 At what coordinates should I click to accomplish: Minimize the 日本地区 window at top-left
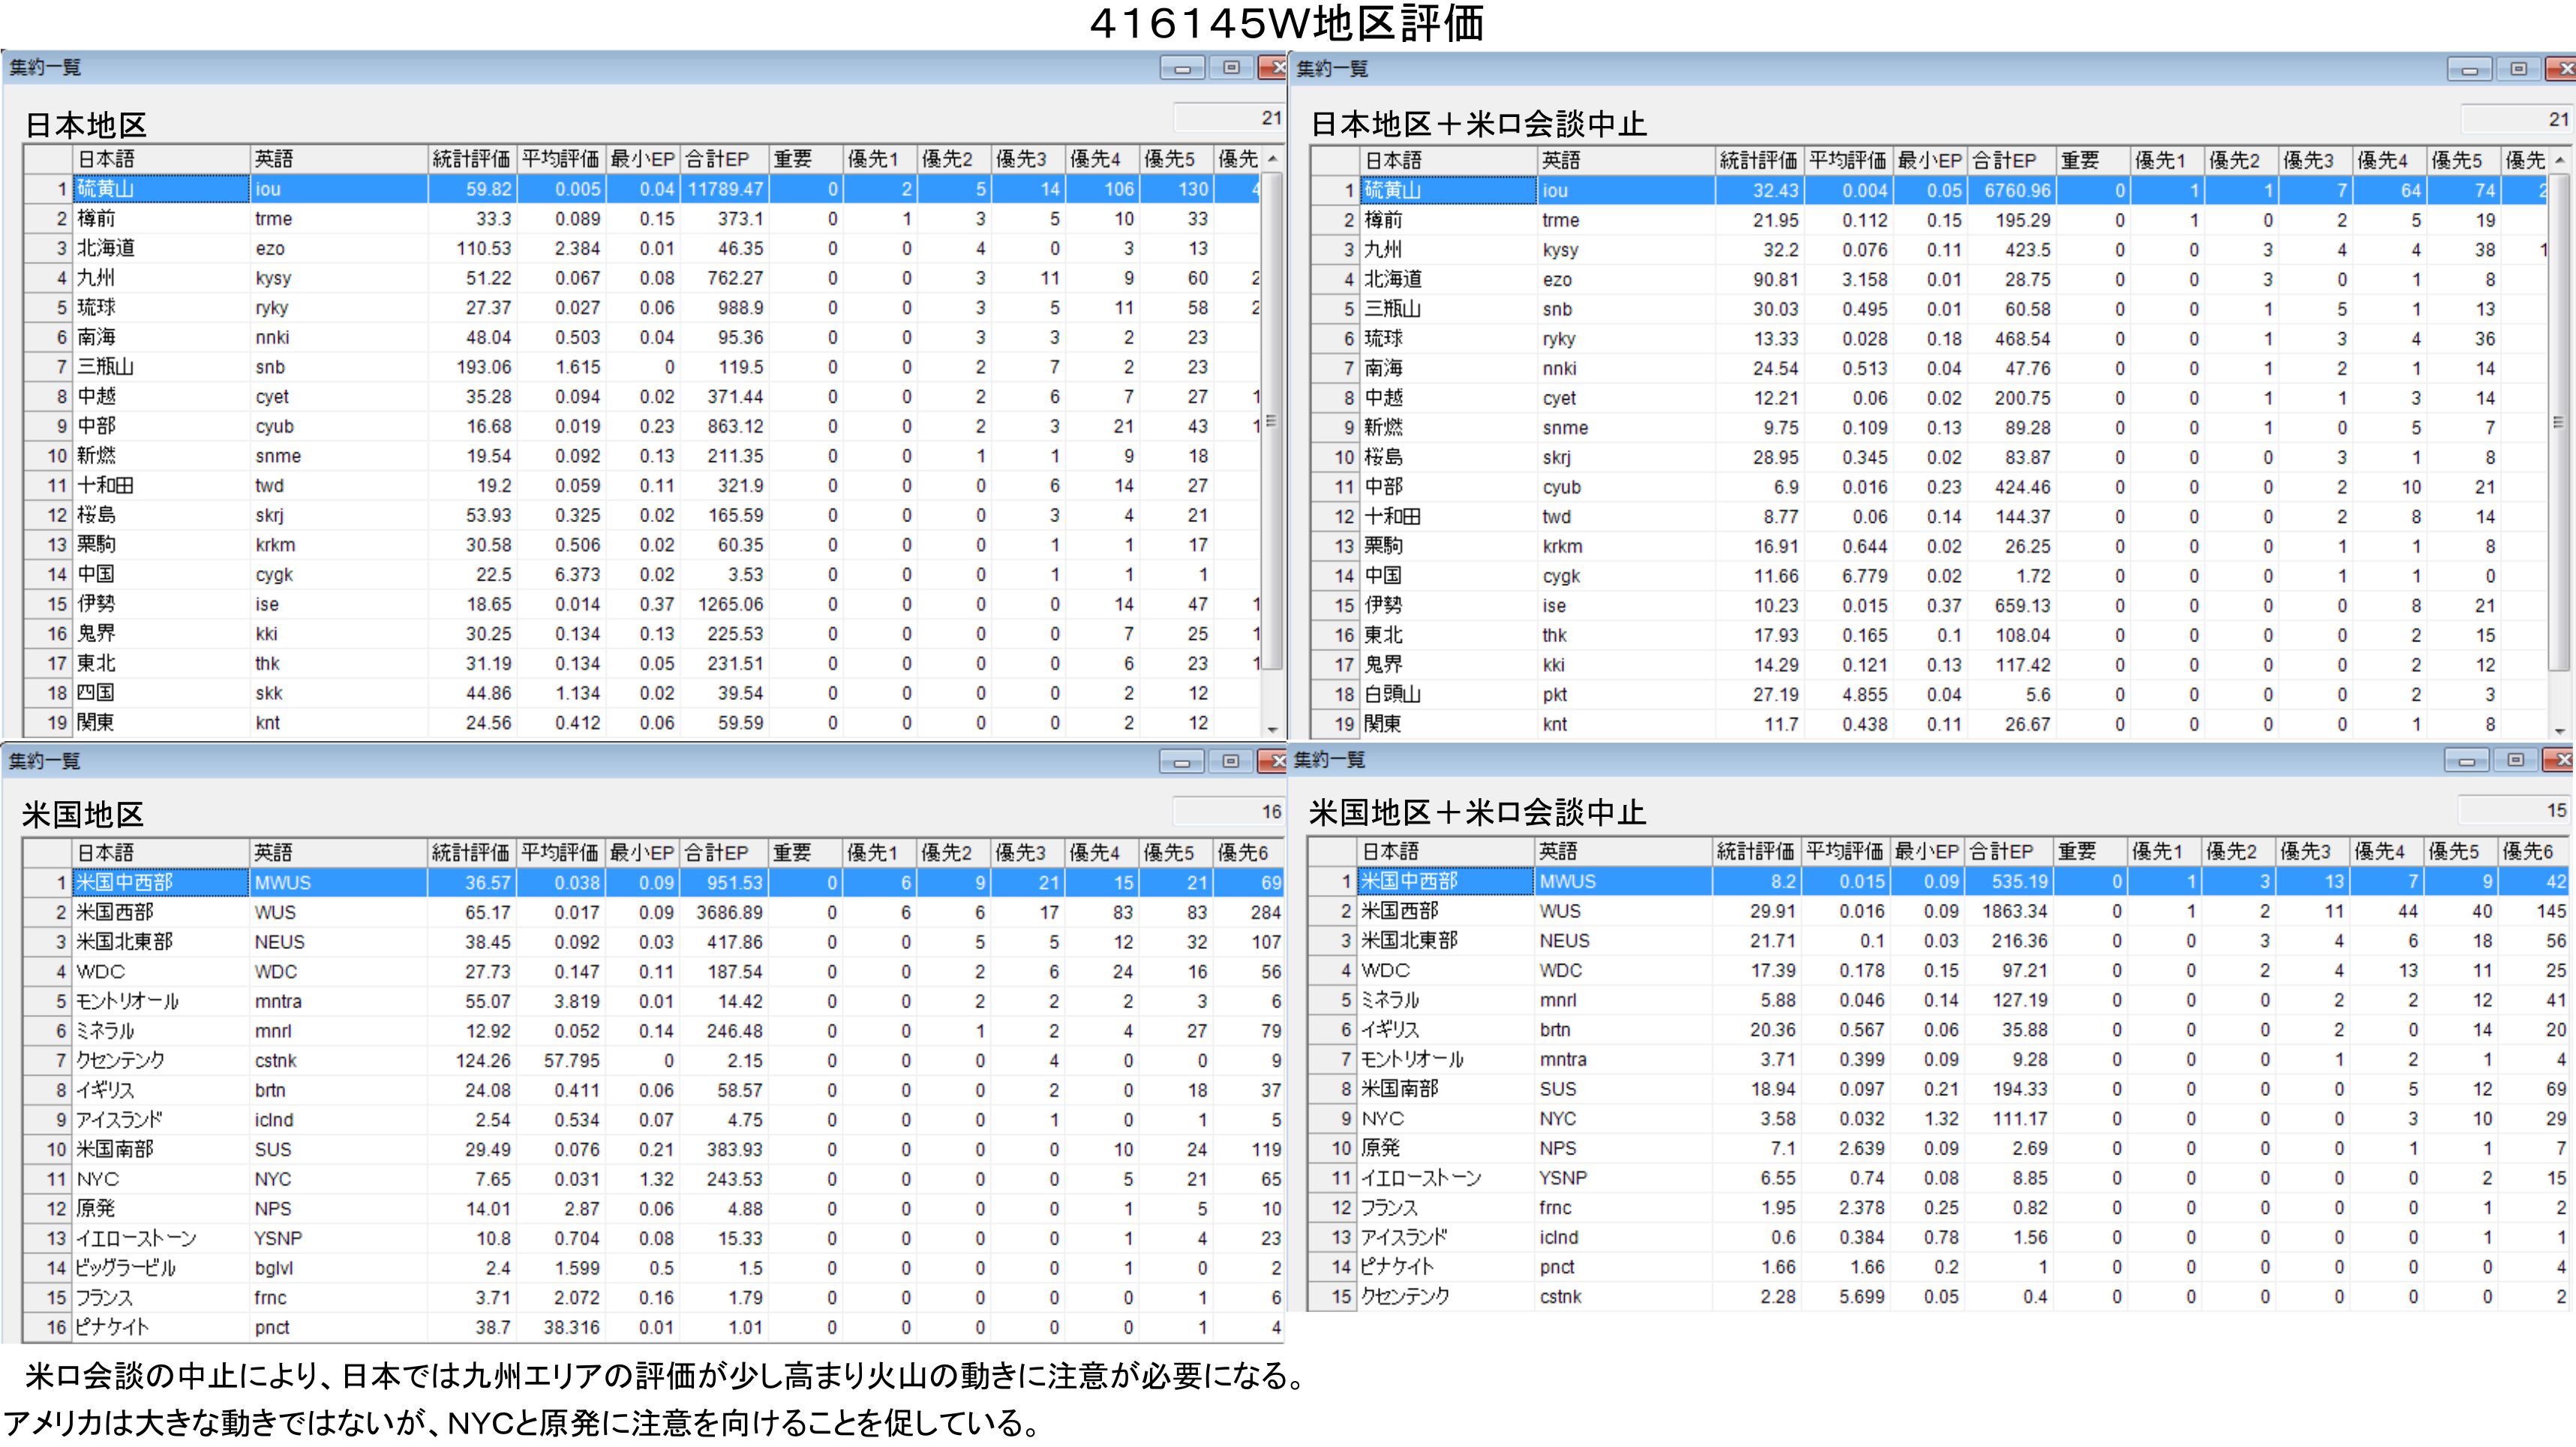click(1182, 68)
